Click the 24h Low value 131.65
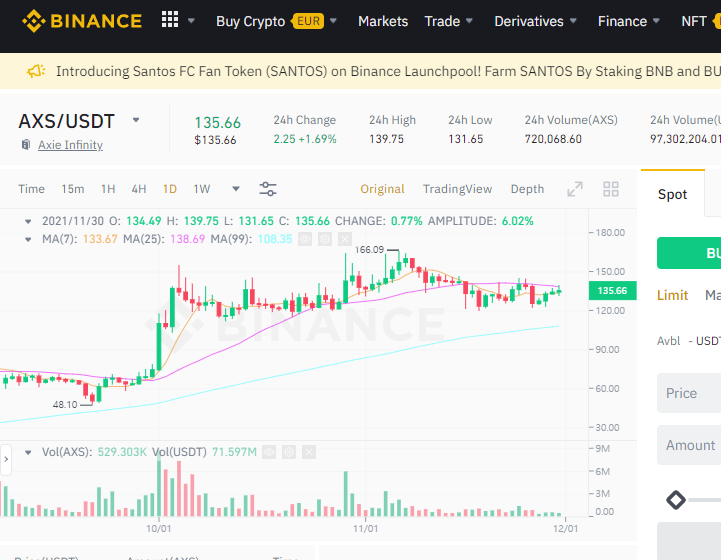Screen dimensions: 721x560 point(465,139)
